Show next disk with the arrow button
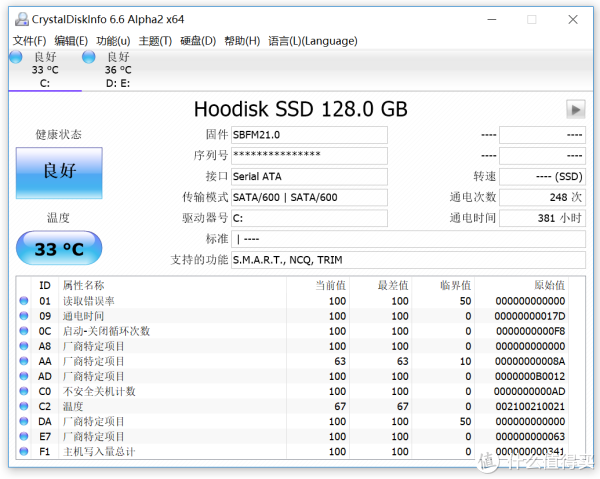Screen dimensions: 600x479 point(576,110)
